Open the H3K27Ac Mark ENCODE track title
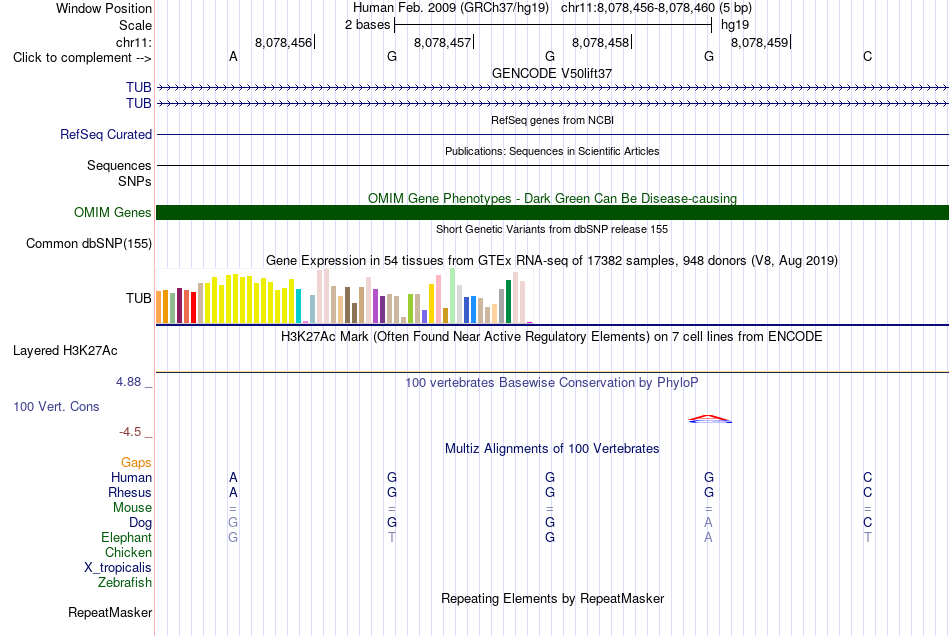This screenshot has height=636, width=950. click(552, 337)
